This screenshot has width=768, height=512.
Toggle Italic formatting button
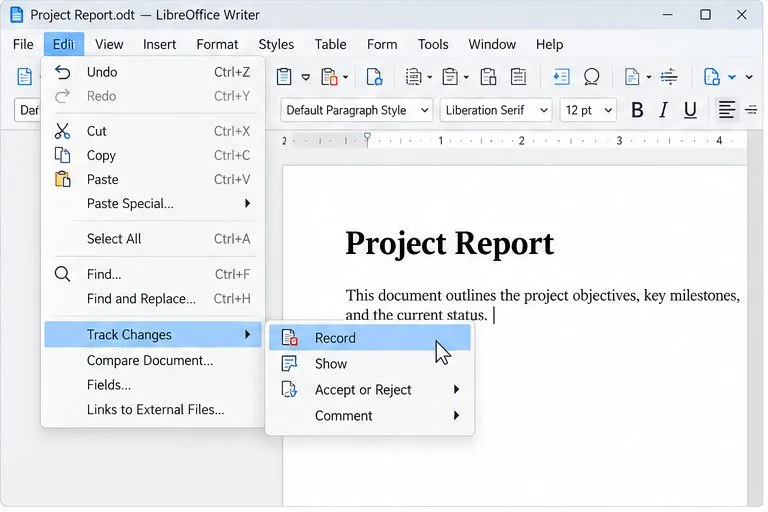pyautogui.click(x=664, y=110)
